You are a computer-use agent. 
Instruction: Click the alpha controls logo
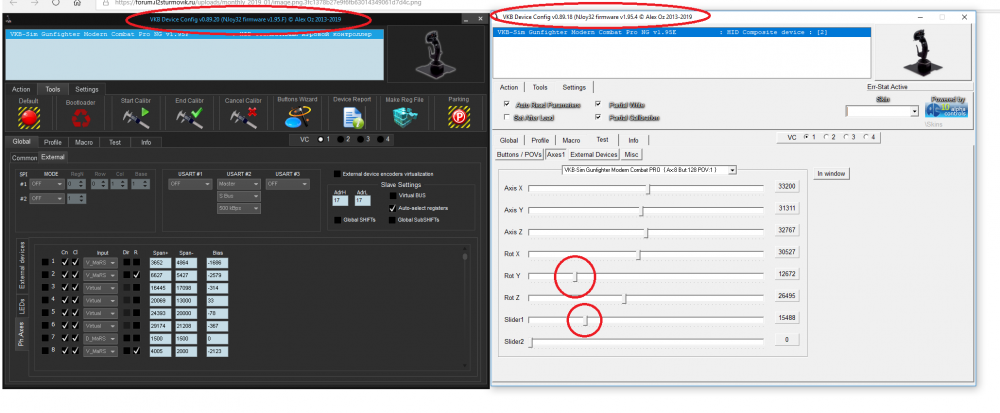946,108
